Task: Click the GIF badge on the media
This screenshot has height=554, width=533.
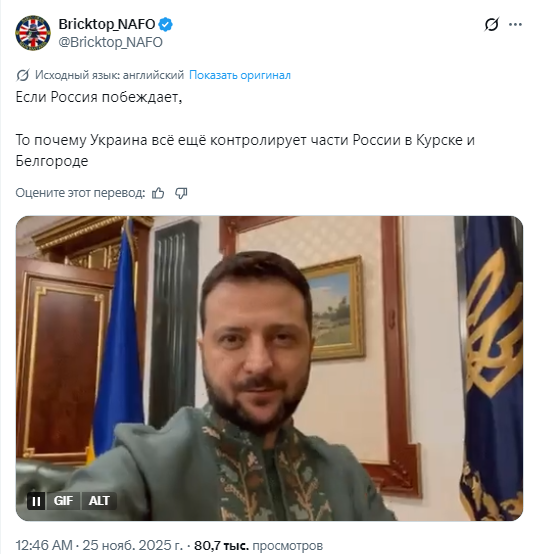Action: pos(63,501)
